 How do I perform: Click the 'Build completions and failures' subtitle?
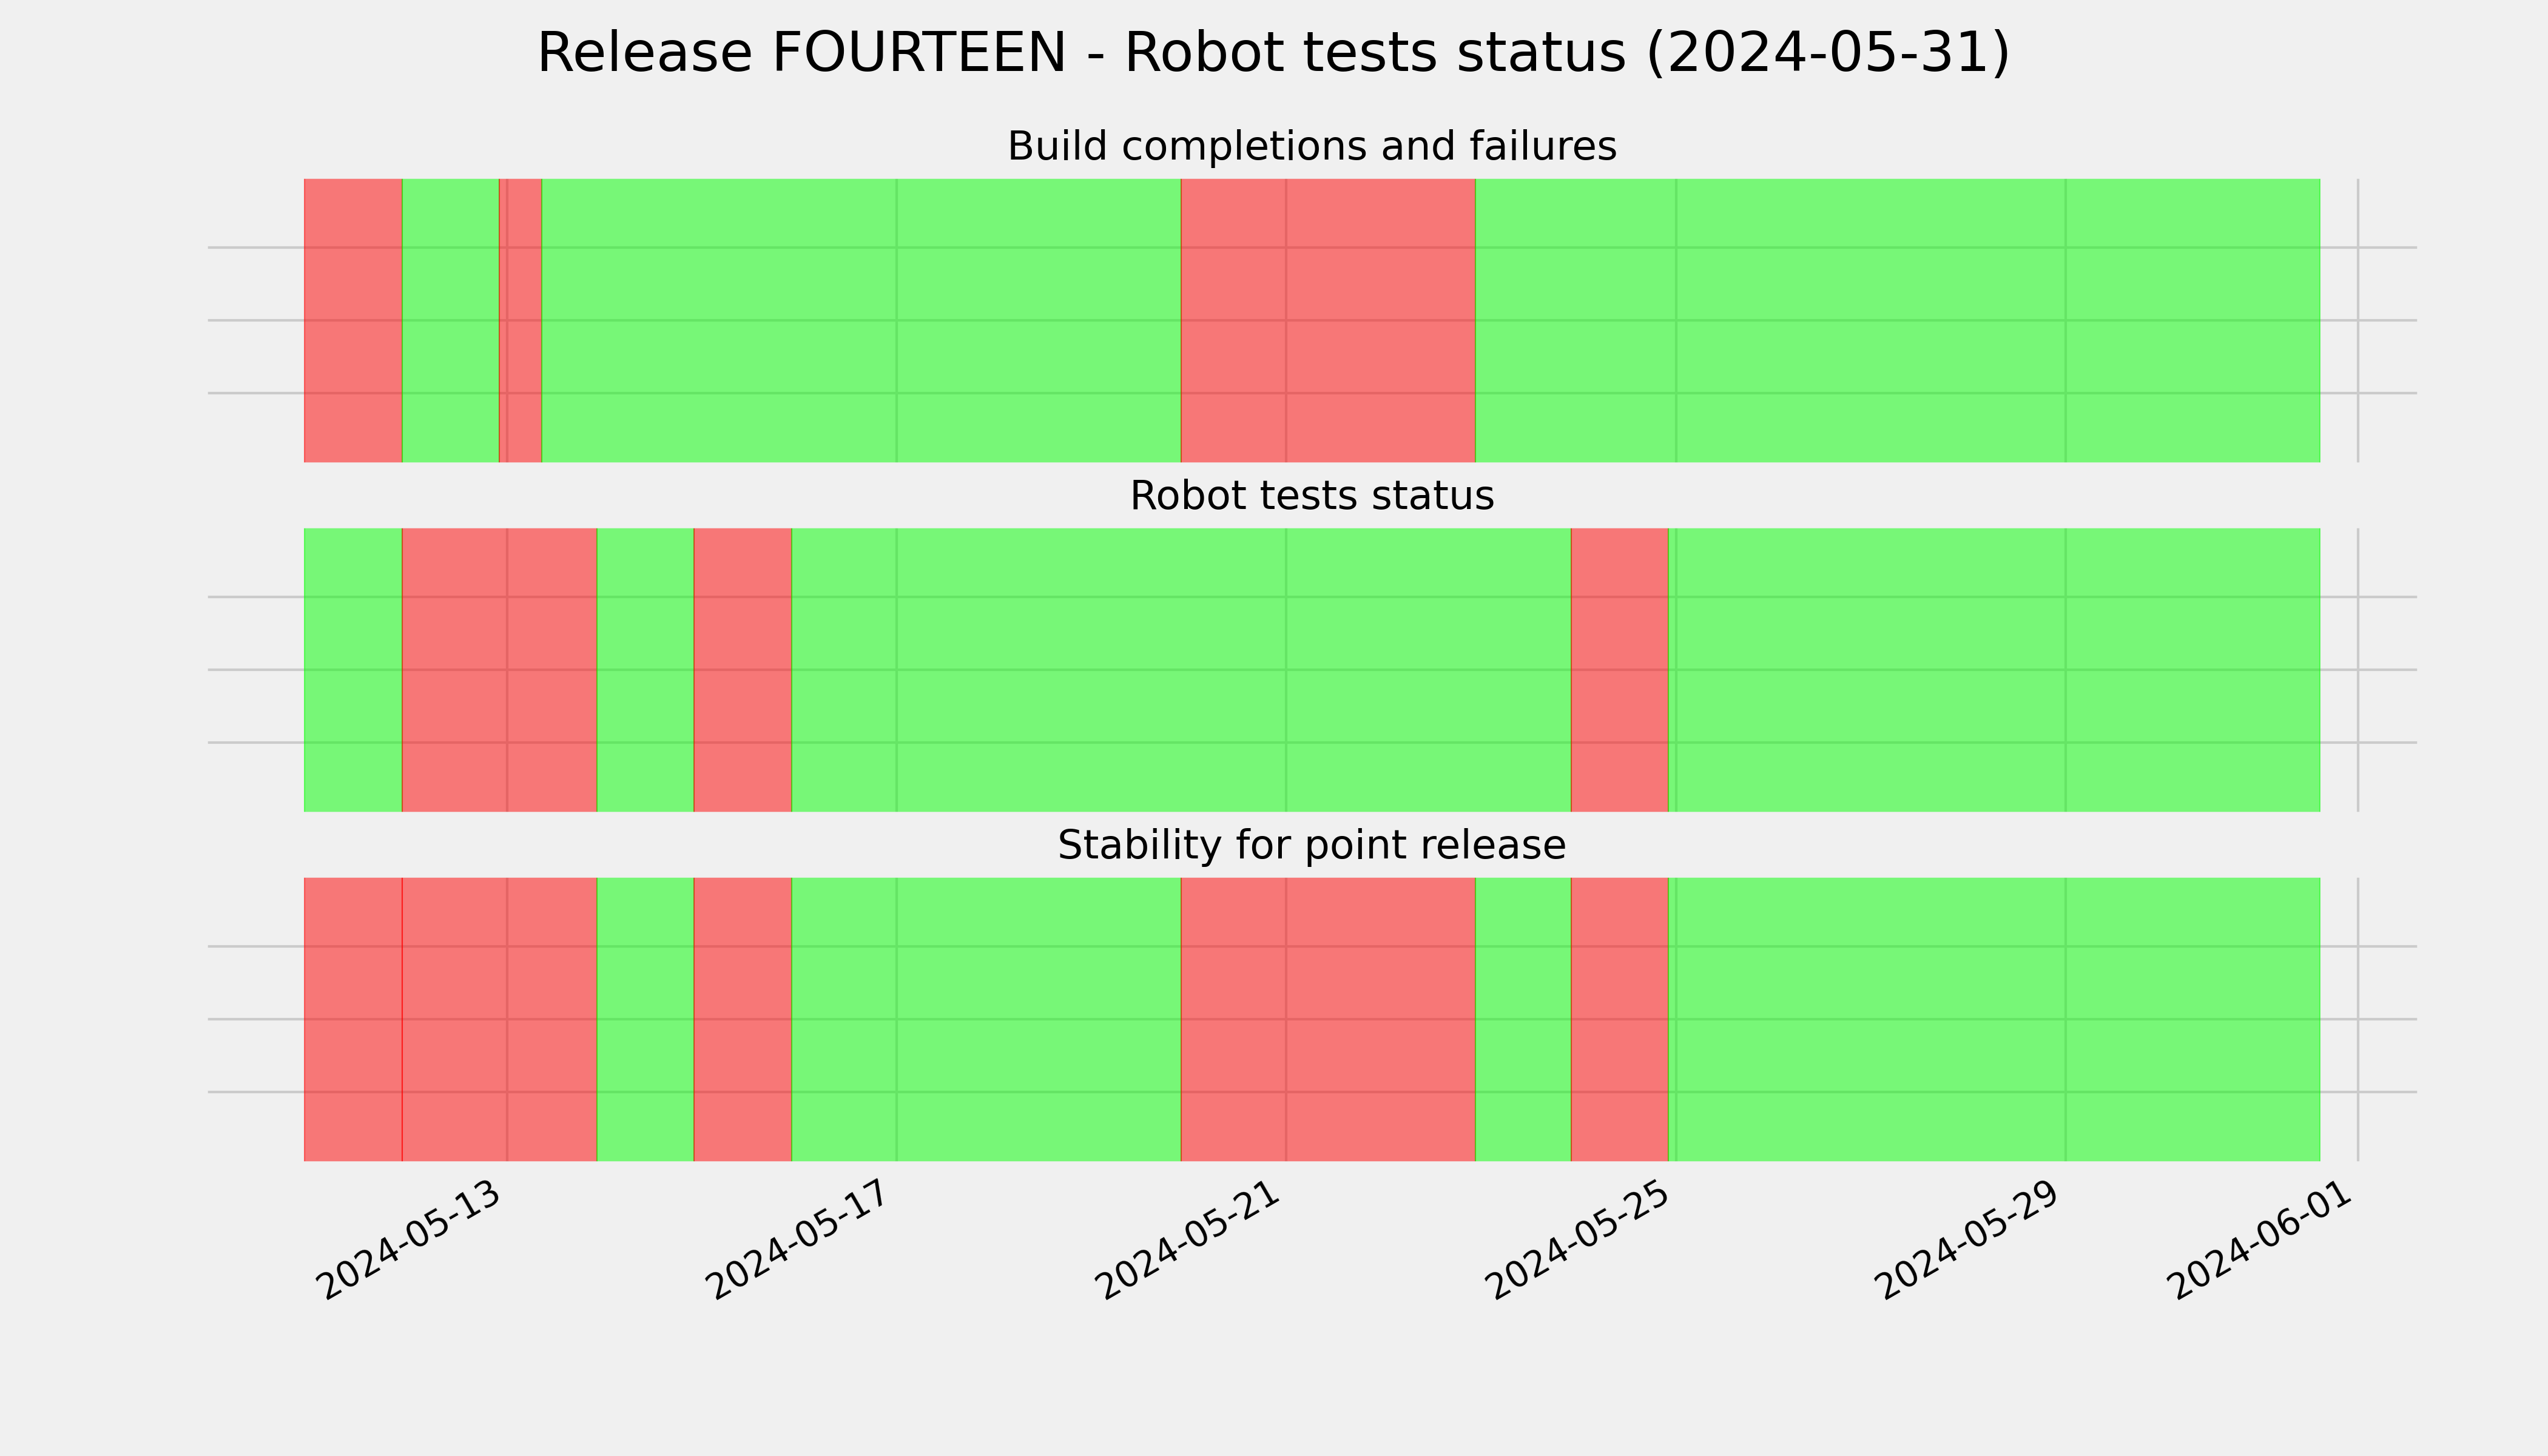tap(1311, 146)
